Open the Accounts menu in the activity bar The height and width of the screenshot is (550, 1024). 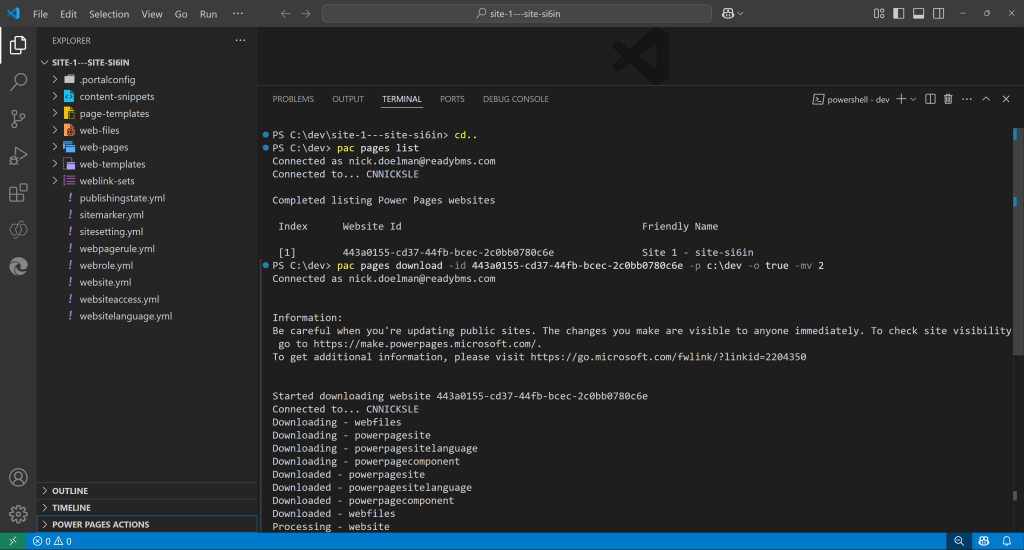pyautogui.click(x=18, y=478)
